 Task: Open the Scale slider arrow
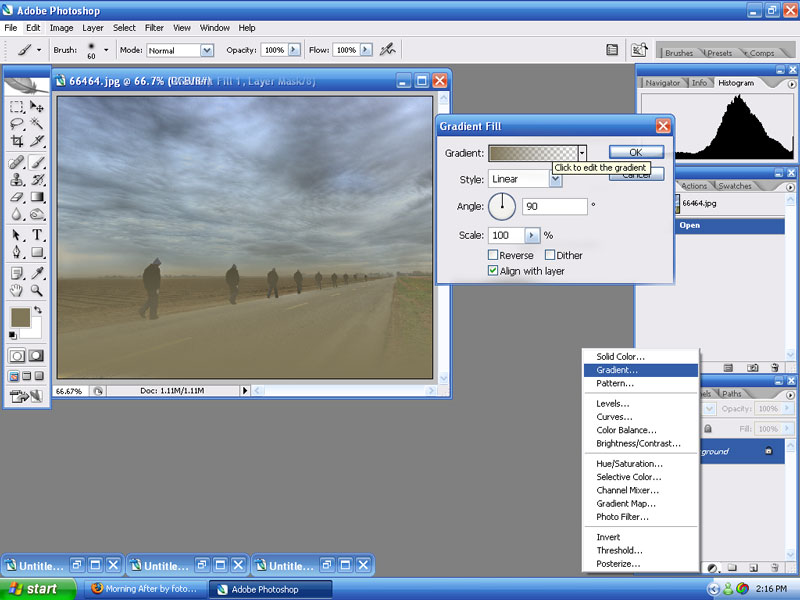tap(532, 235)
